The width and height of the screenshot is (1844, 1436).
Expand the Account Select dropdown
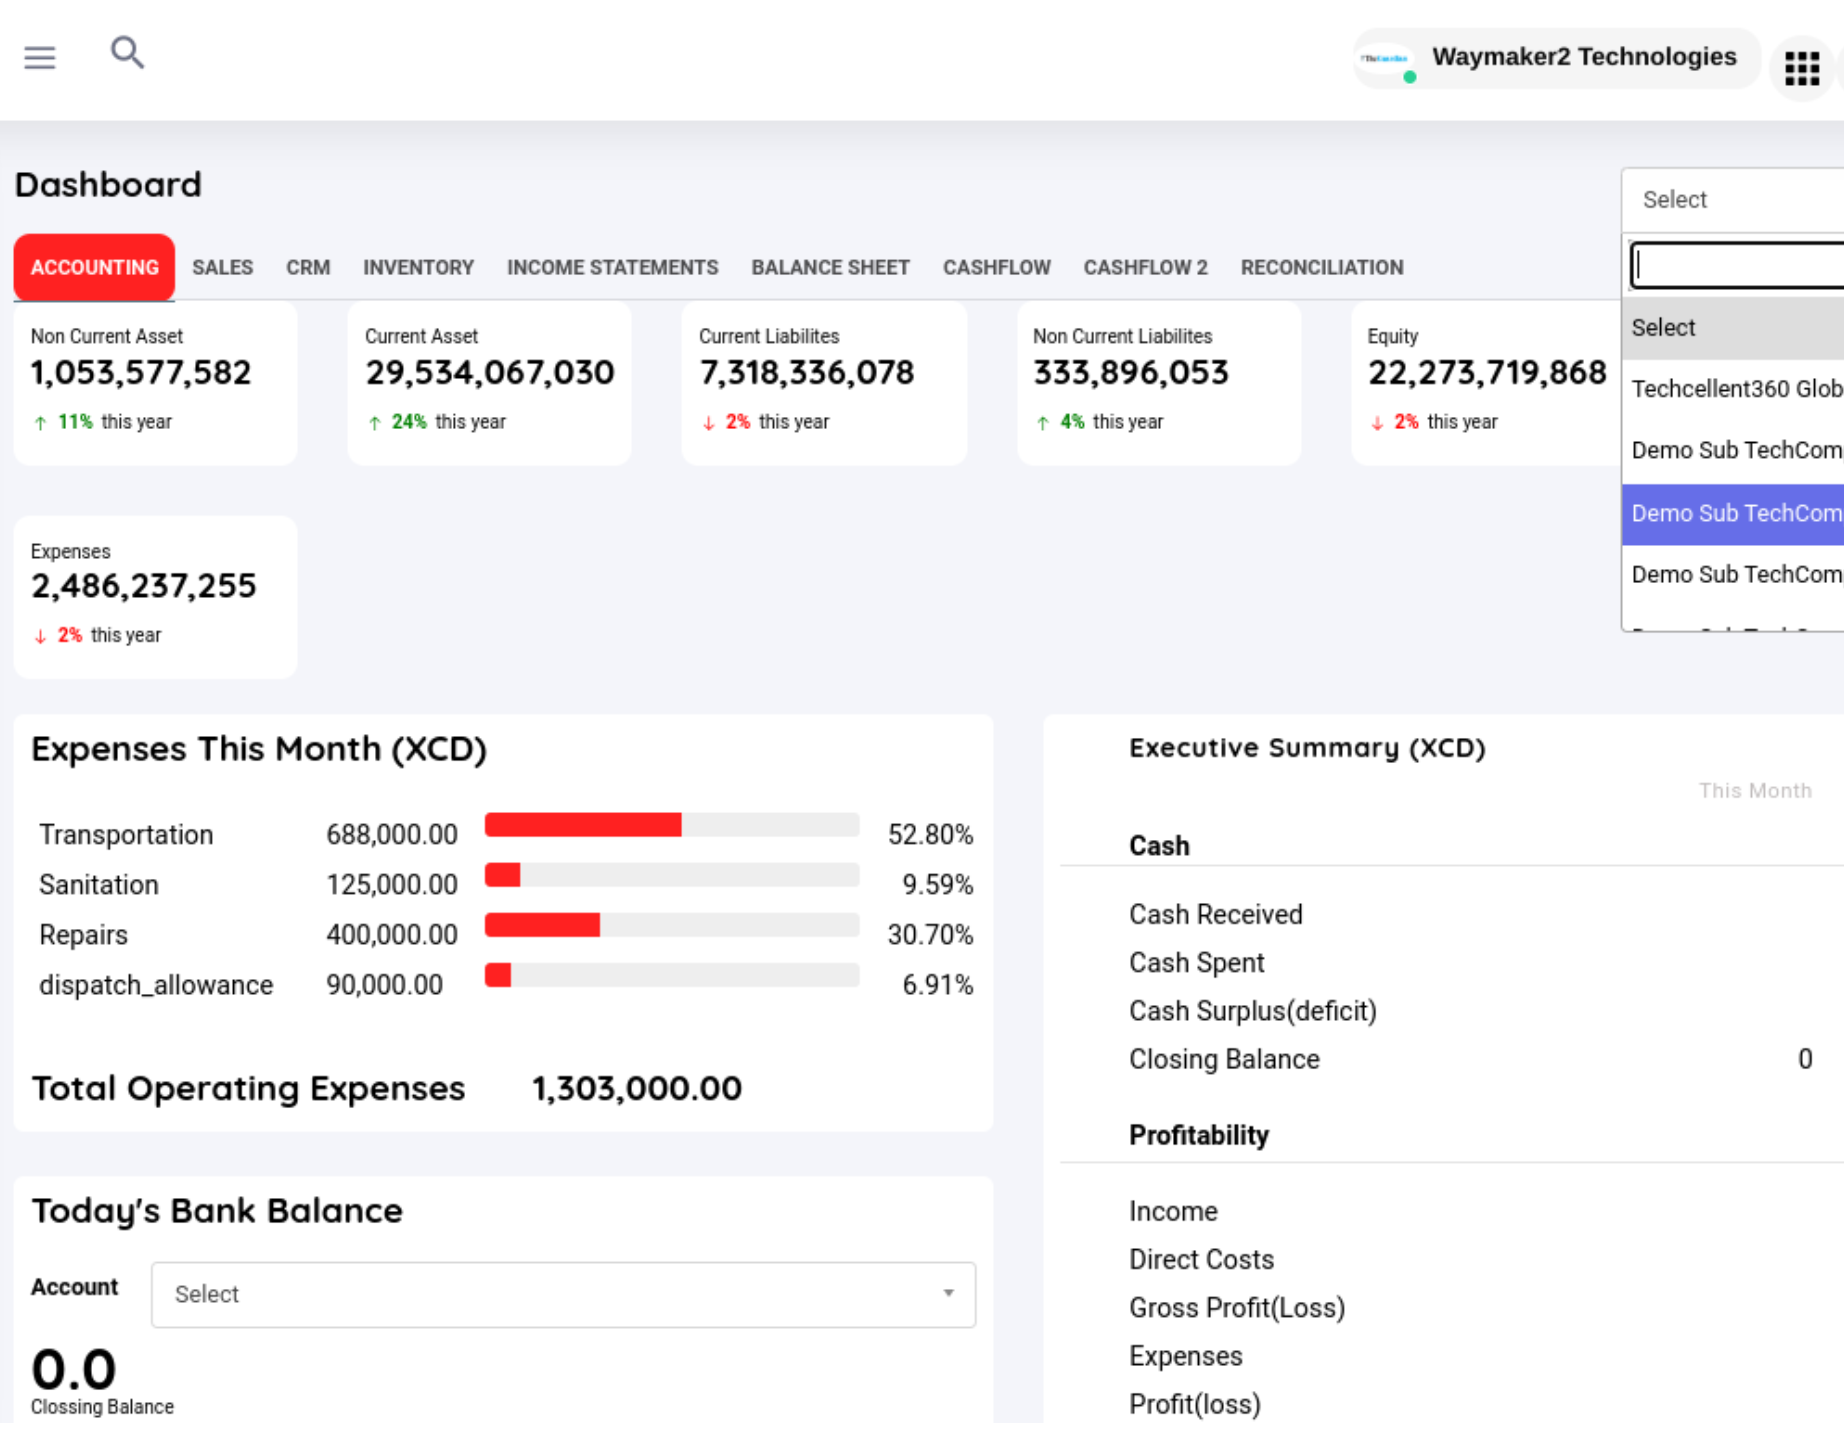563,1294
